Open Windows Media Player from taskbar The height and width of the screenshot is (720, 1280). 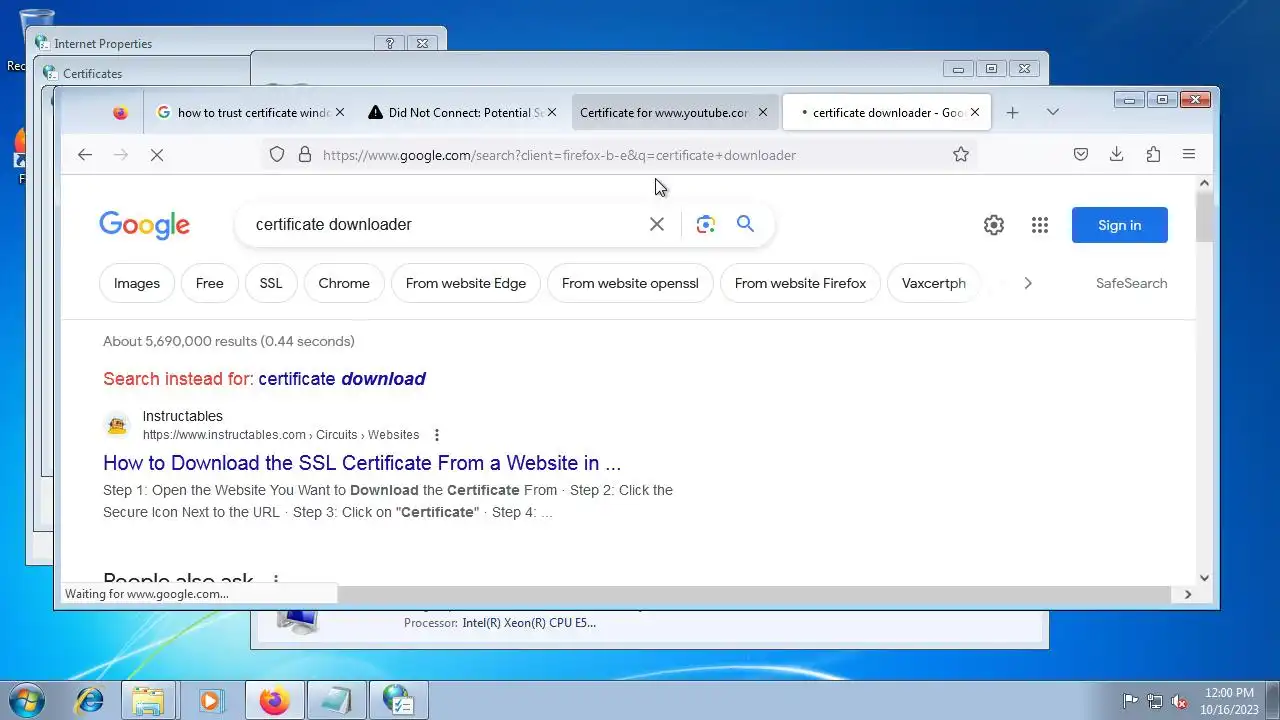click(210, 701)
